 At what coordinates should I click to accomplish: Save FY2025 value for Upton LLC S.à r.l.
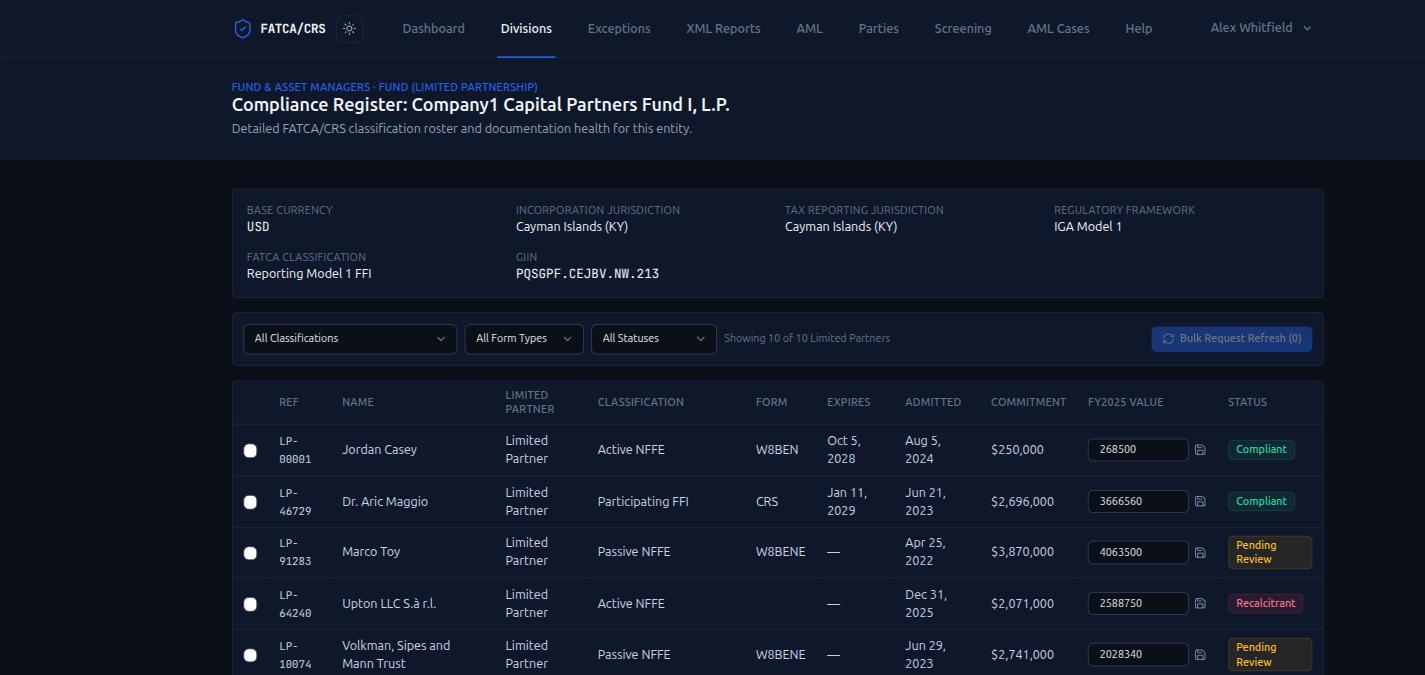pyautogui.click(x=1200, y=604)
